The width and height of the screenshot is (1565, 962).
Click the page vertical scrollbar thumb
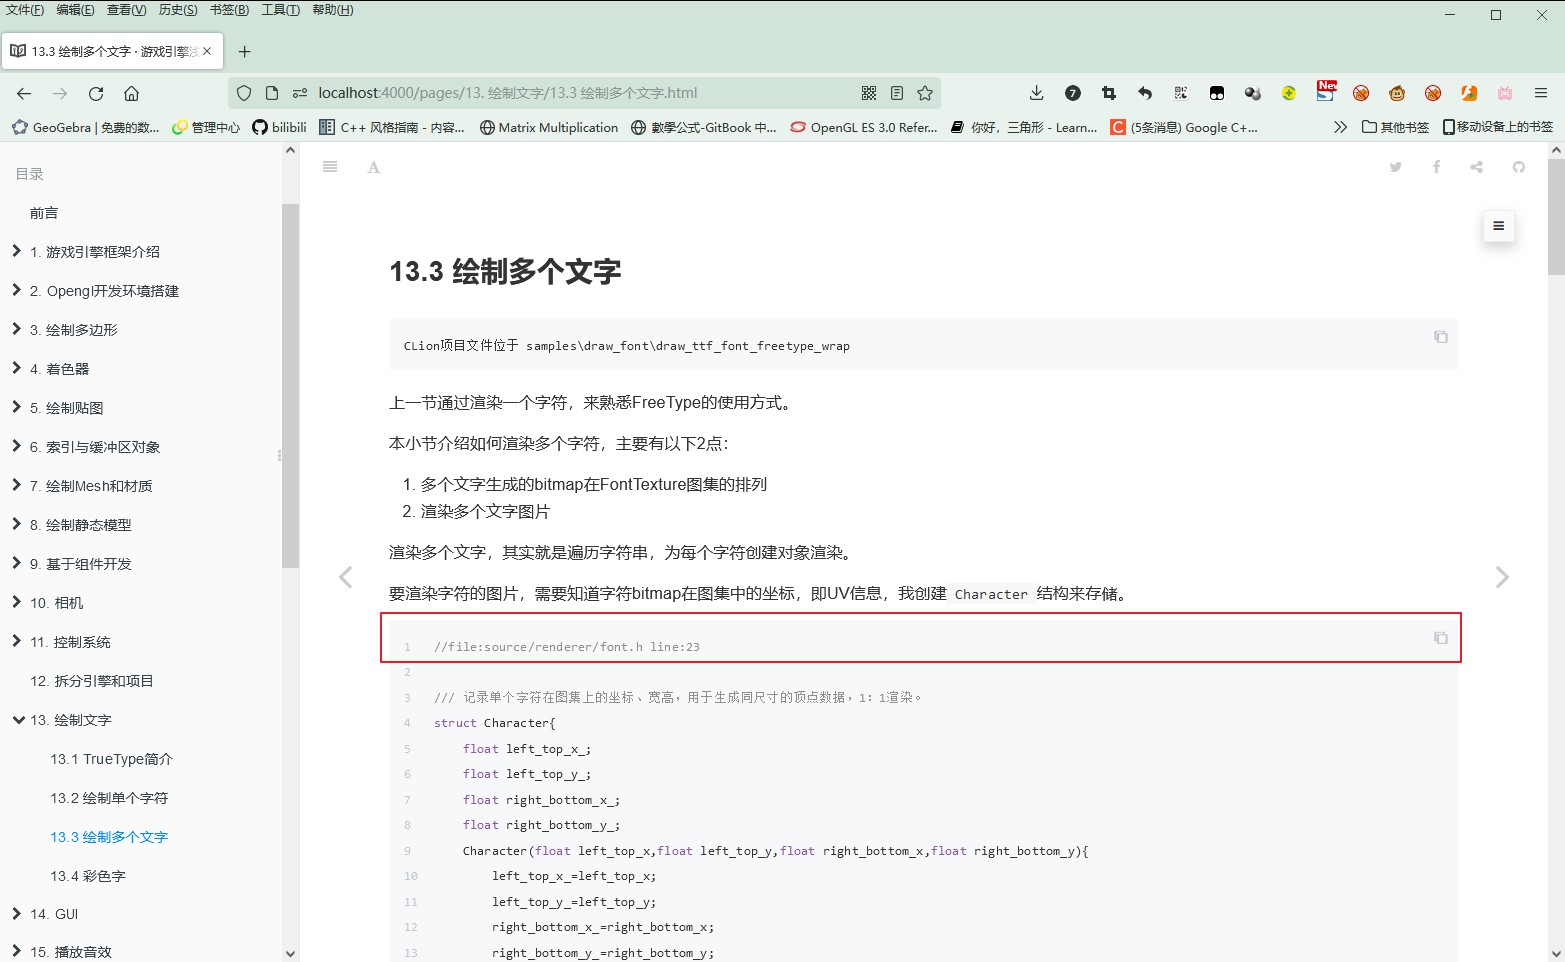(1556, 217)
